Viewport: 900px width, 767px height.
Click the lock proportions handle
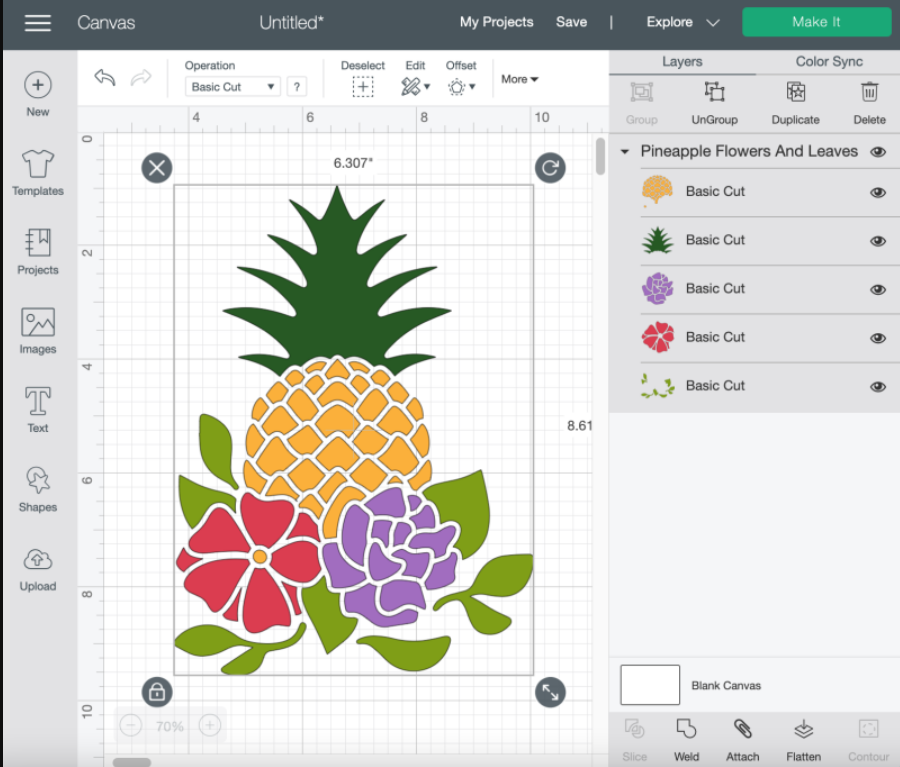pyautogui.click(x=157, y=692)
